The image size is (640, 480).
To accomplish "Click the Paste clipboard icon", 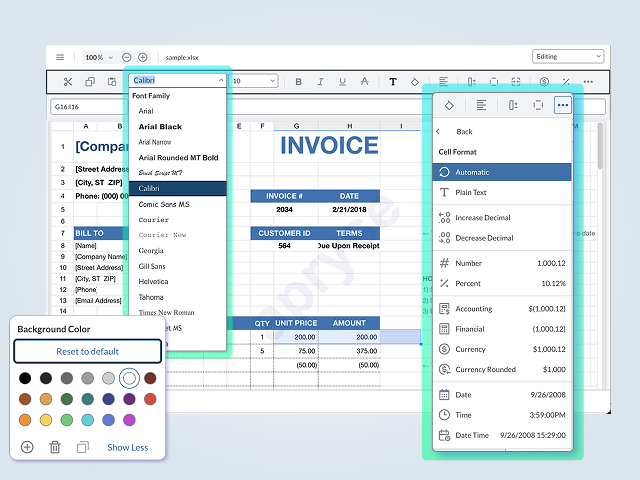I will click(111, 82).
